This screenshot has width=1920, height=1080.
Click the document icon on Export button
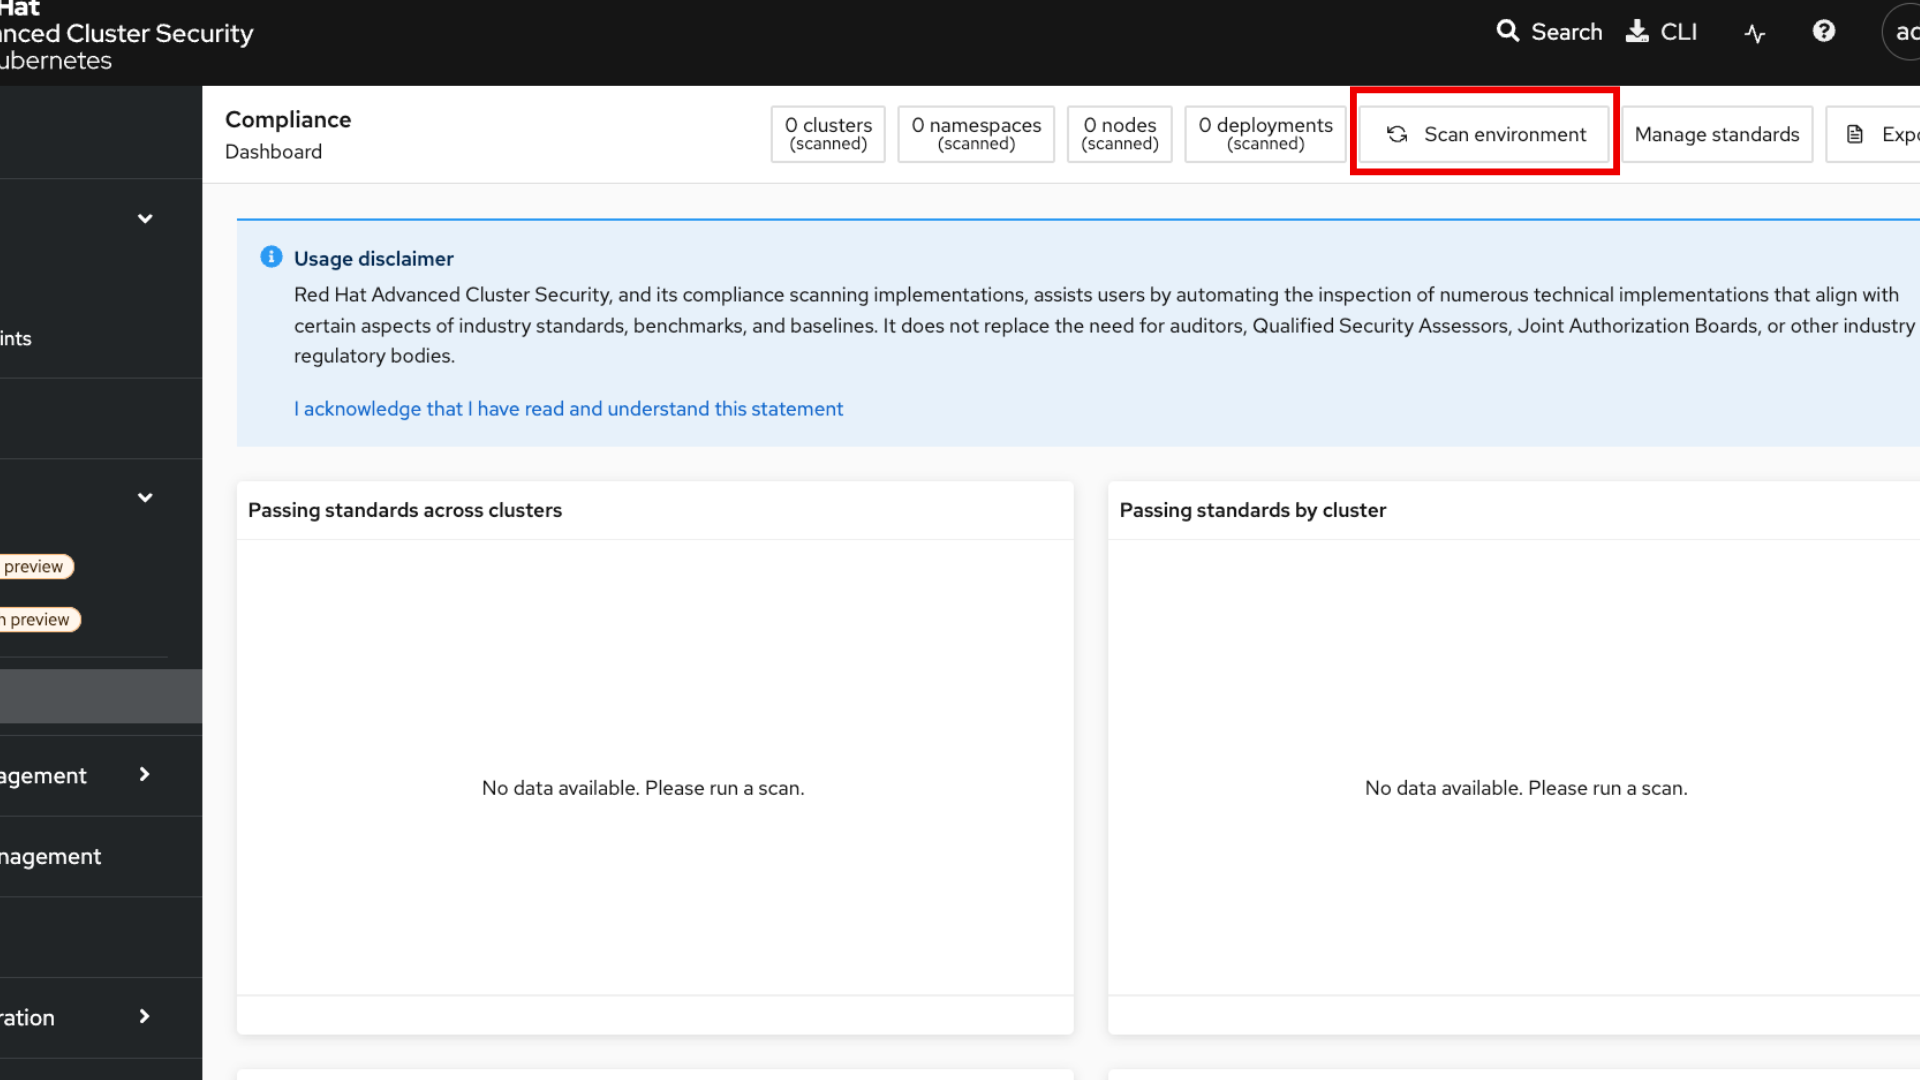[1855, 134]
